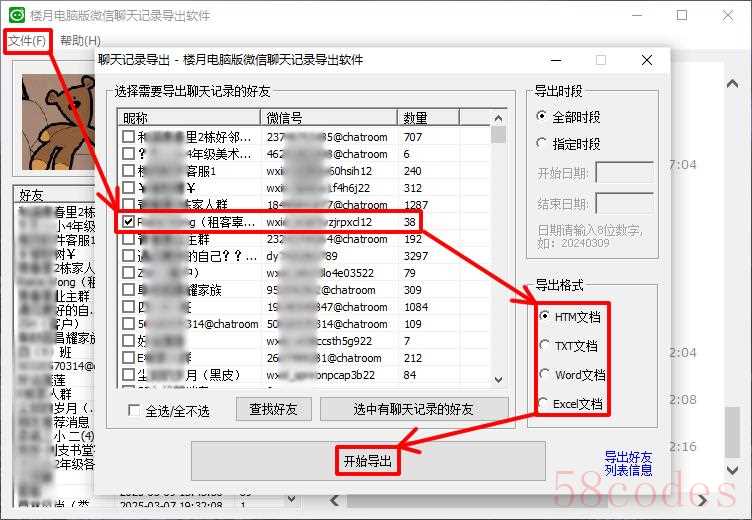Check the friend row with count 707
Viewport: 752px width, 520px height.
pos(128,137)
